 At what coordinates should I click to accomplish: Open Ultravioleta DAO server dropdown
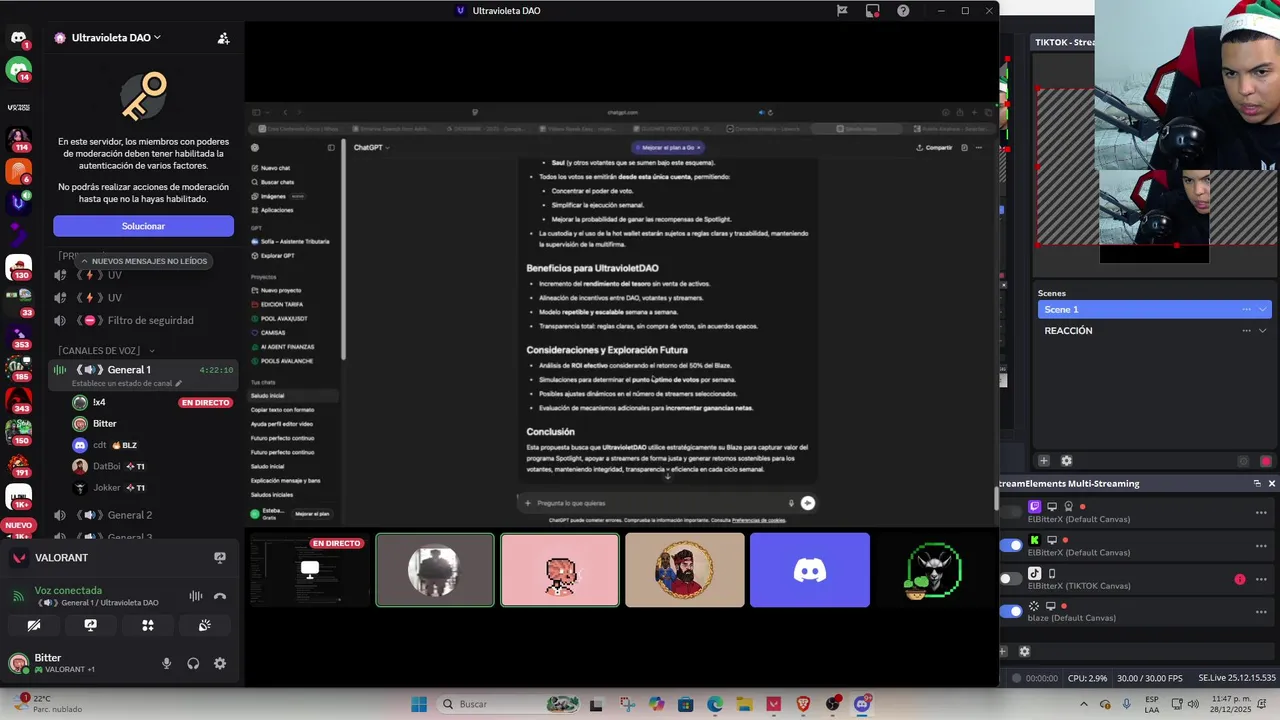115,38
